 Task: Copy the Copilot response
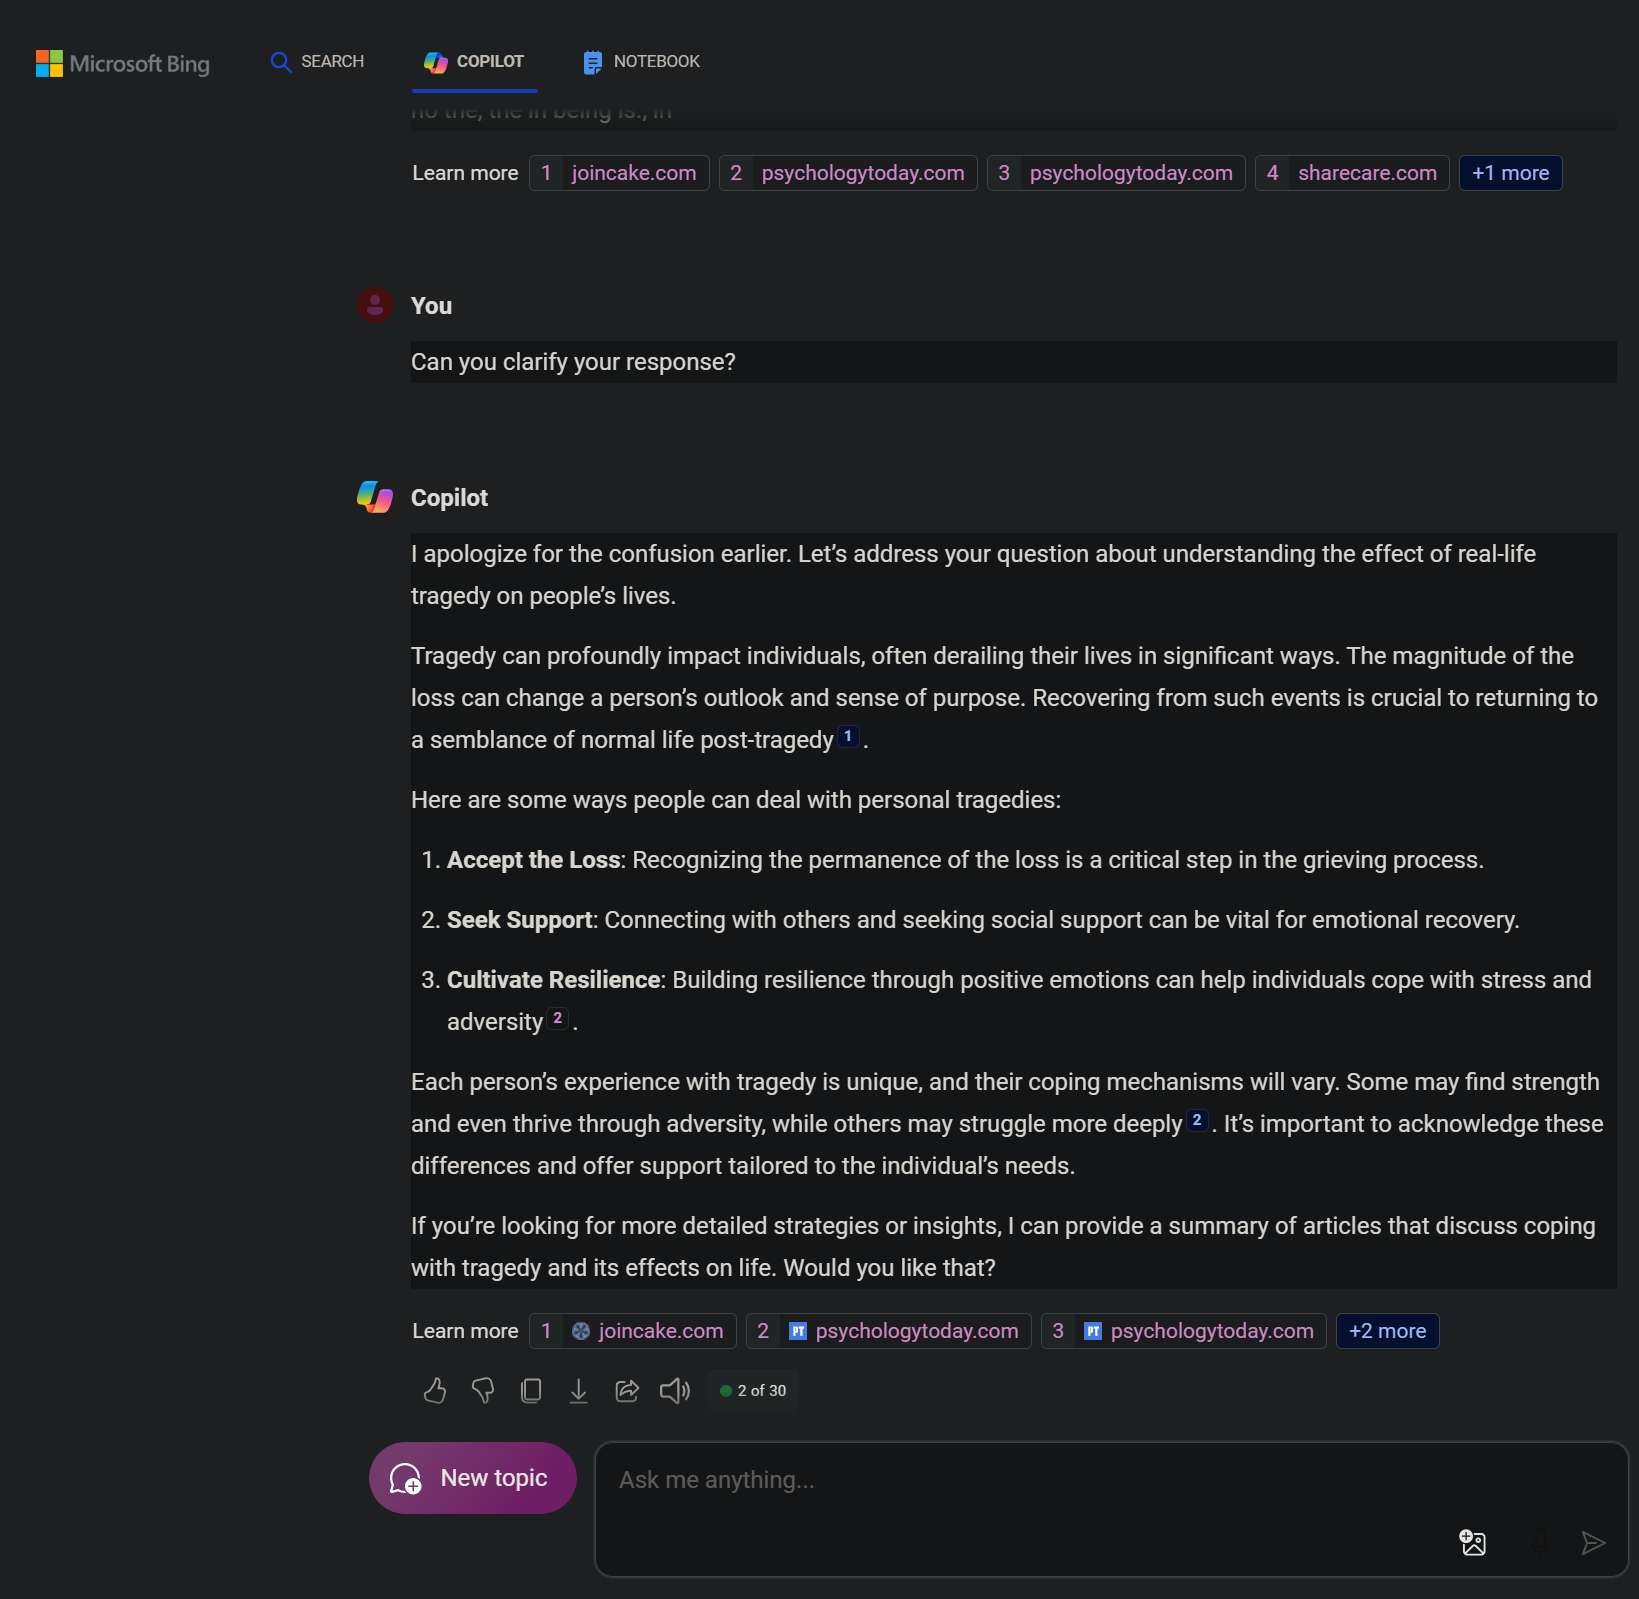(531, 1390)
